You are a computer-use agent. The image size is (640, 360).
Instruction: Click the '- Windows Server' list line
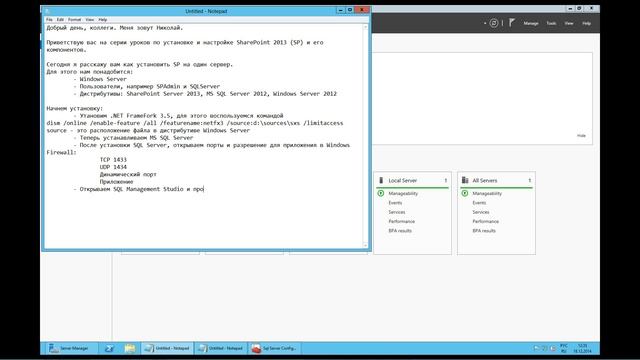[100, 79]
